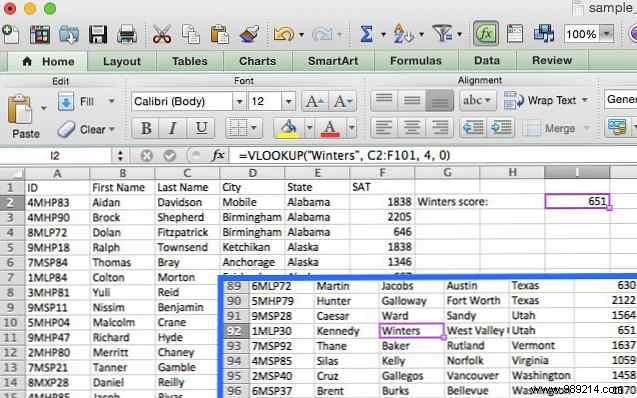Align text to middle of cell
637x398 pixels.
[x=412, y=100]
